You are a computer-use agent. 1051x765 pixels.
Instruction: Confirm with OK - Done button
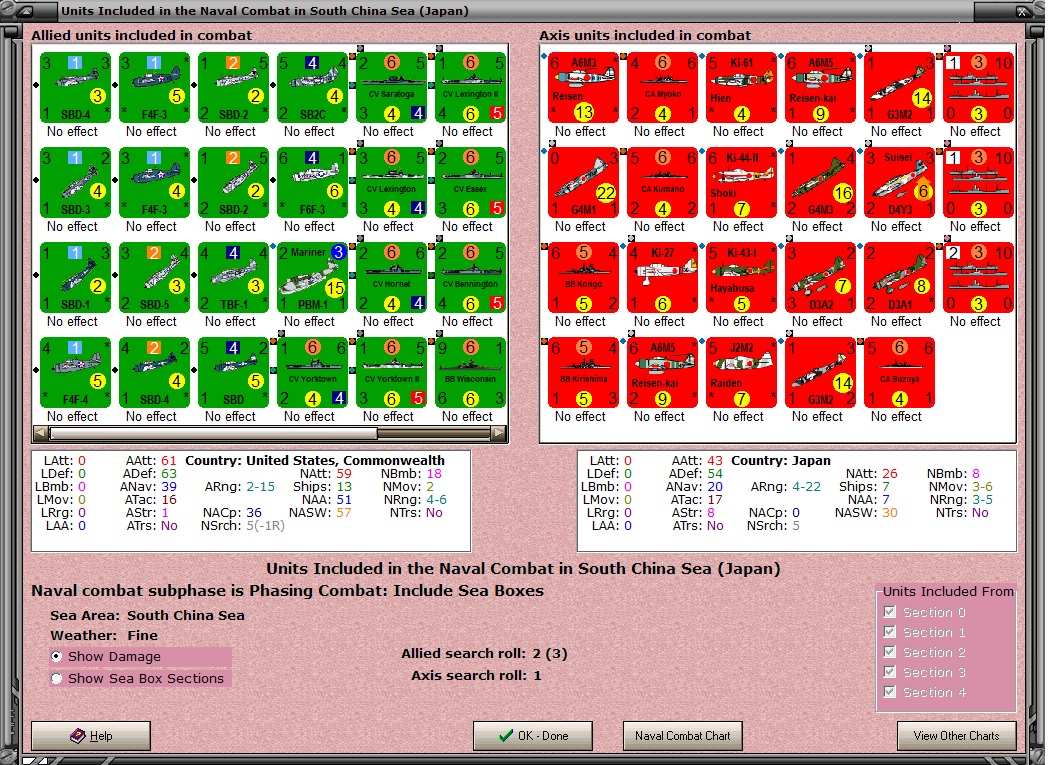533,736
